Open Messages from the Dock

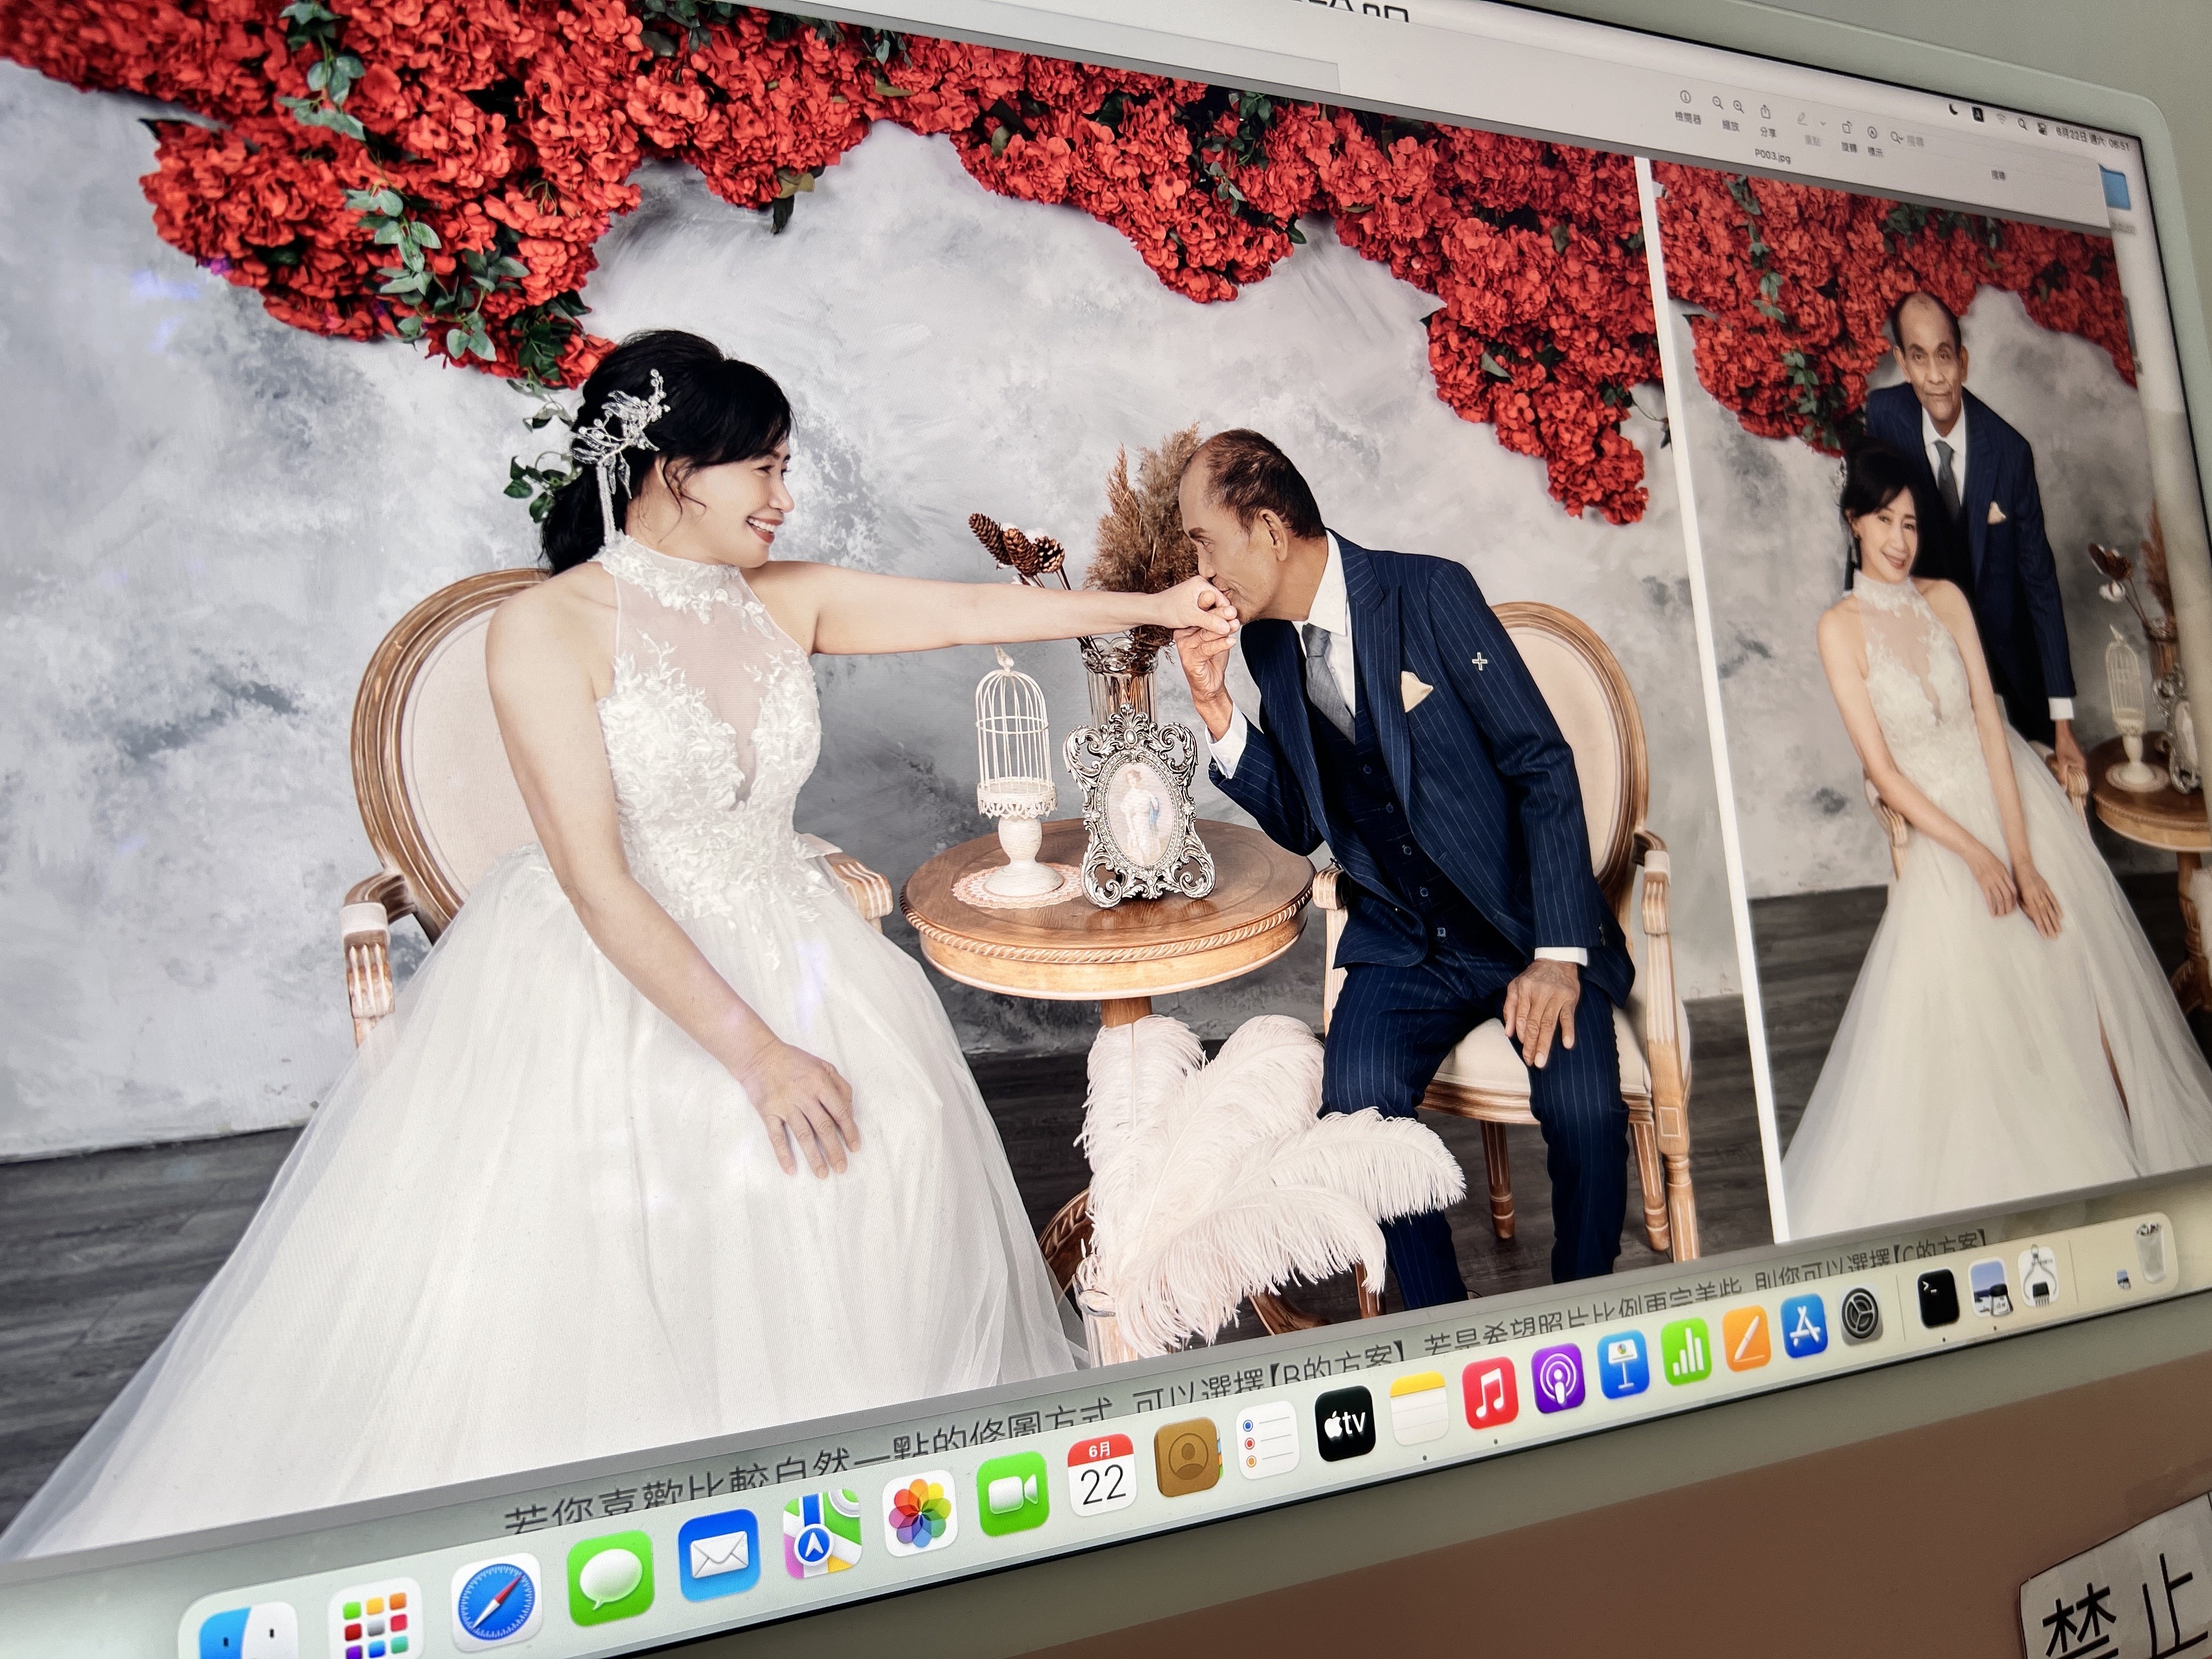610,1578
